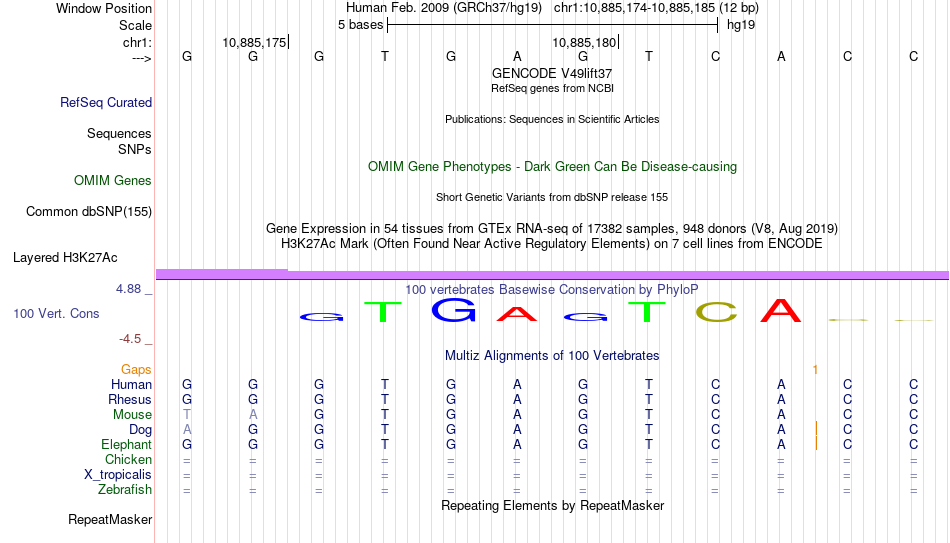Click Multiz Alignments of 100 Vertebrates title
This screenshot has width=950, height=543.
[x=552, y=356]
